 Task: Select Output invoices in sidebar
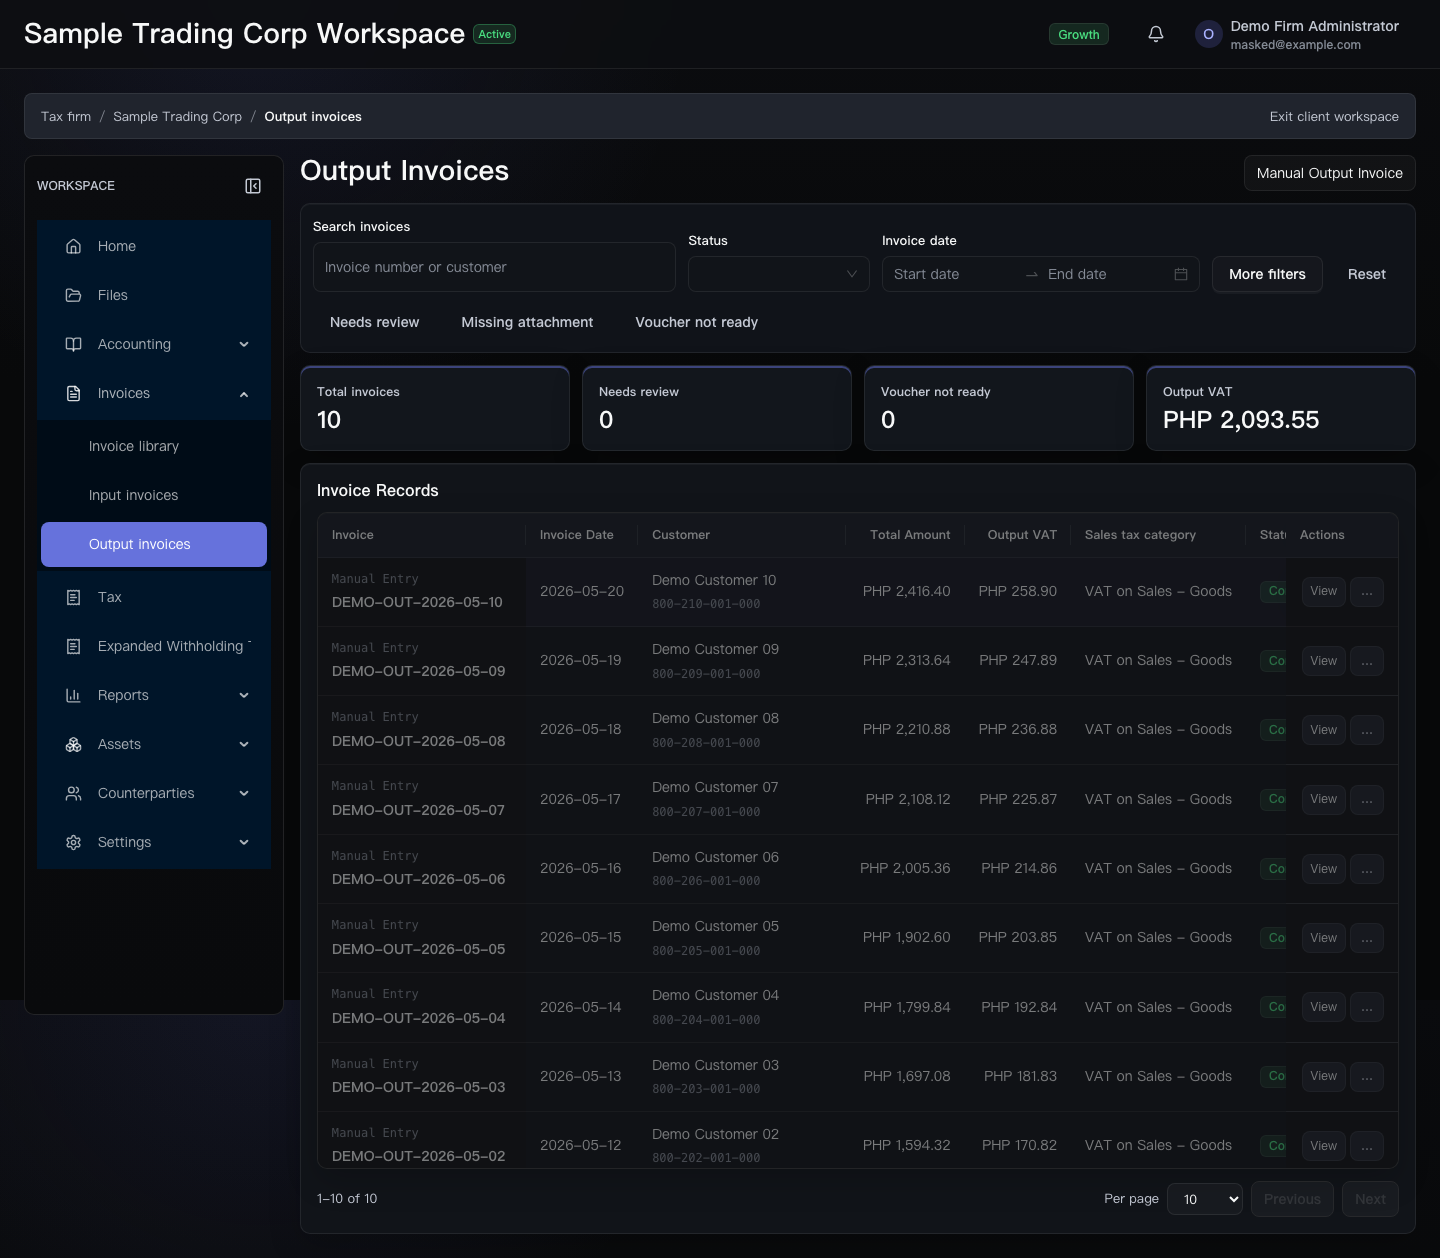[x=154, y=544]
